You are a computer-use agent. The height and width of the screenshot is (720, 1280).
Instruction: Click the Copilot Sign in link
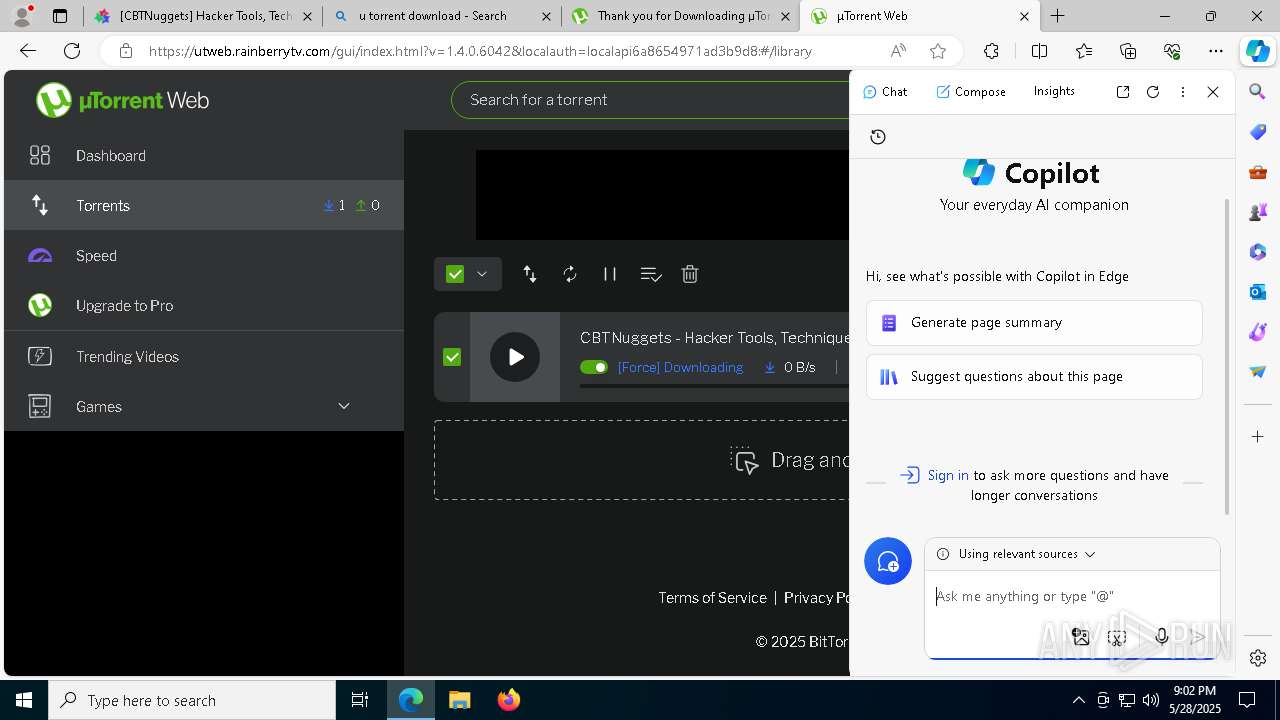pos(947,475)
